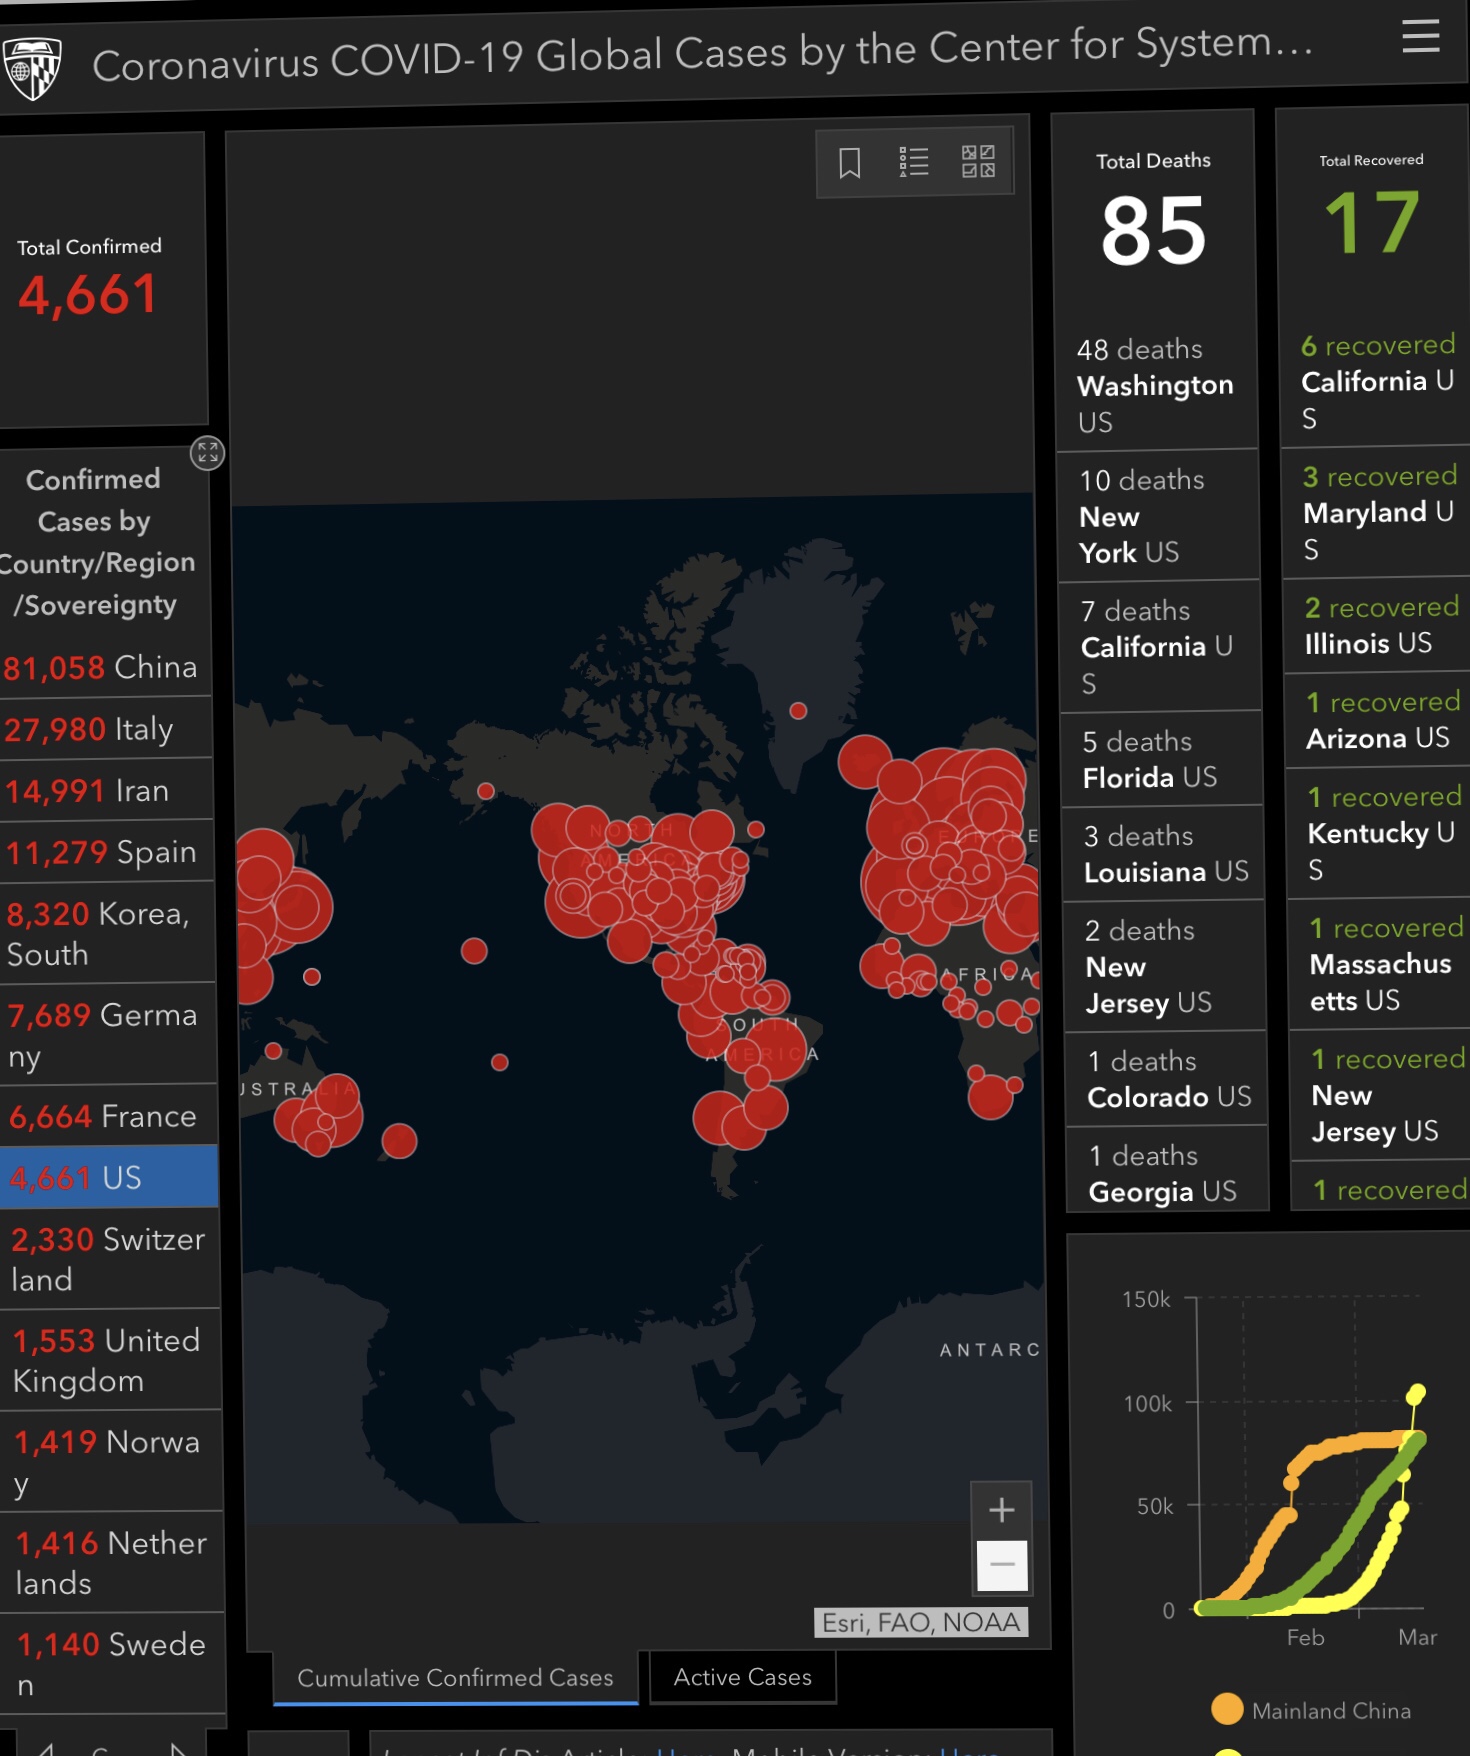Viewport: 1470px width, 1756px height.
Task: Select United Kingdom in the country list
Action: [x=107, y=1360]
